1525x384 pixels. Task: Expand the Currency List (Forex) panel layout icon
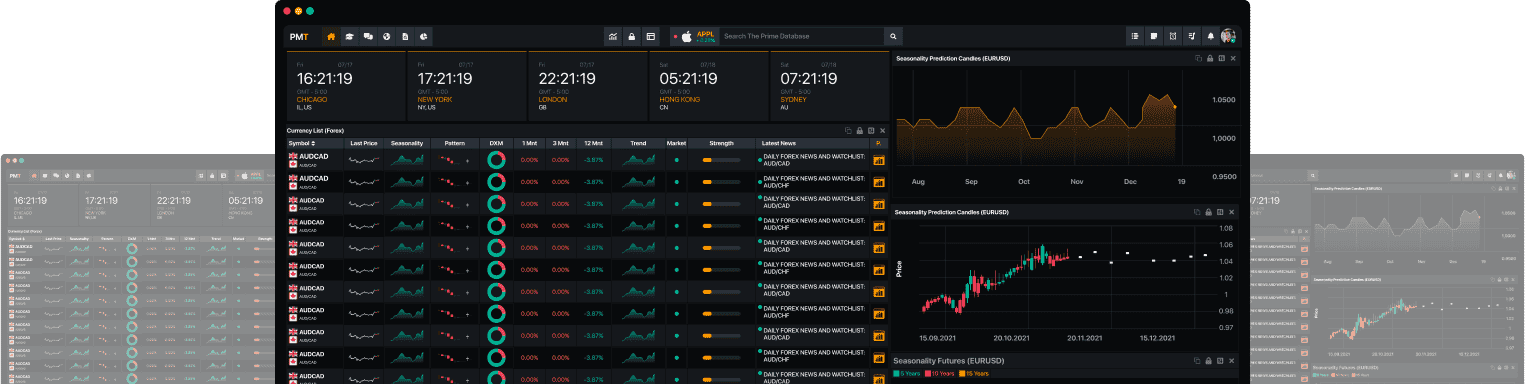tap(871, 131)
